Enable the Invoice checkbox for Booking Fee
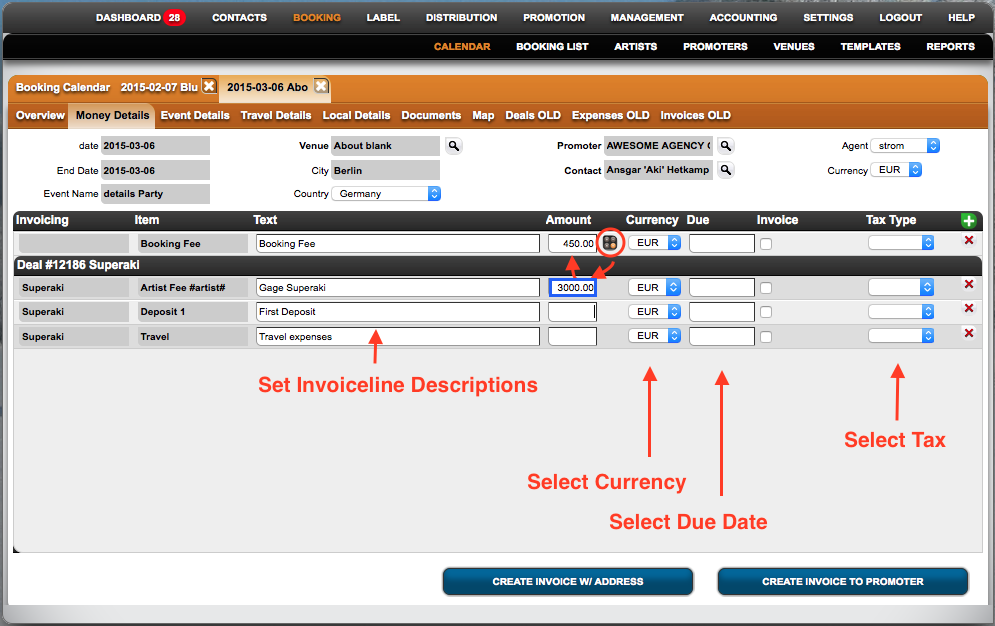 click(x=765, y=242)
